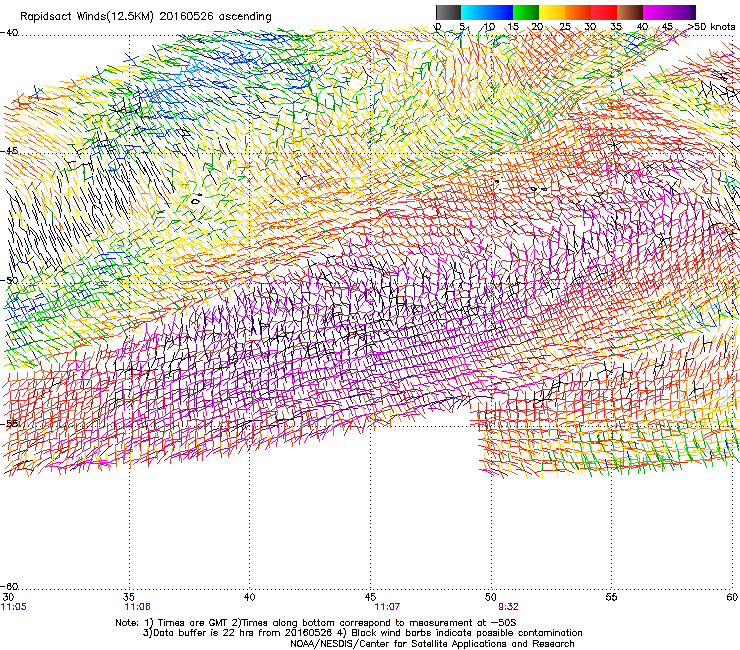Click the '-50' latitude label
The image size is (740, 650).
tap(9, 280)
